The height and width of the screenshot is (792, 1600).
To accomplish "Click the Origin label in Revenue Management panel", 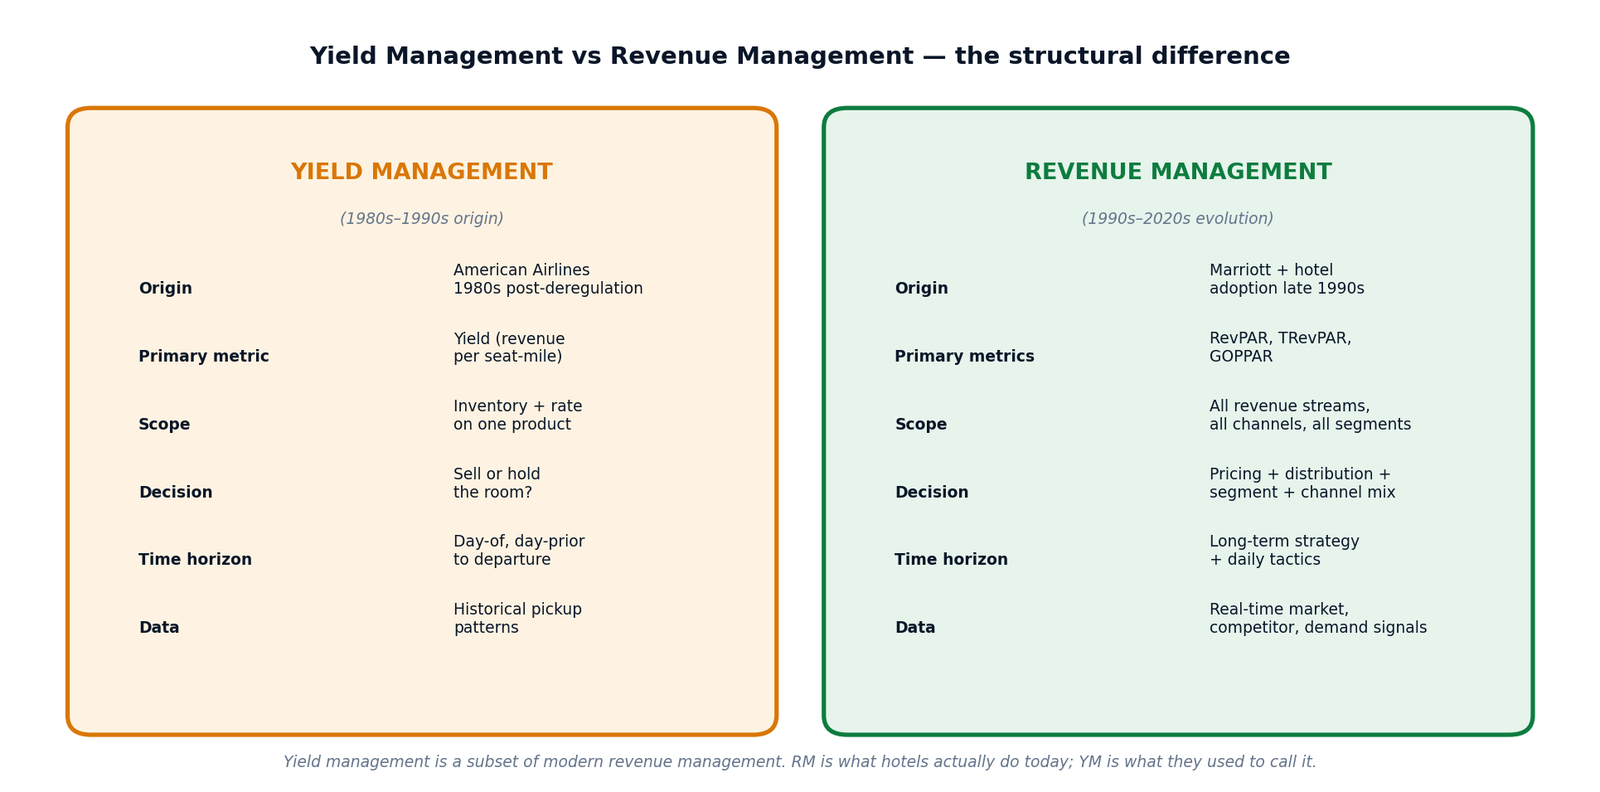I will coord(921,289).
